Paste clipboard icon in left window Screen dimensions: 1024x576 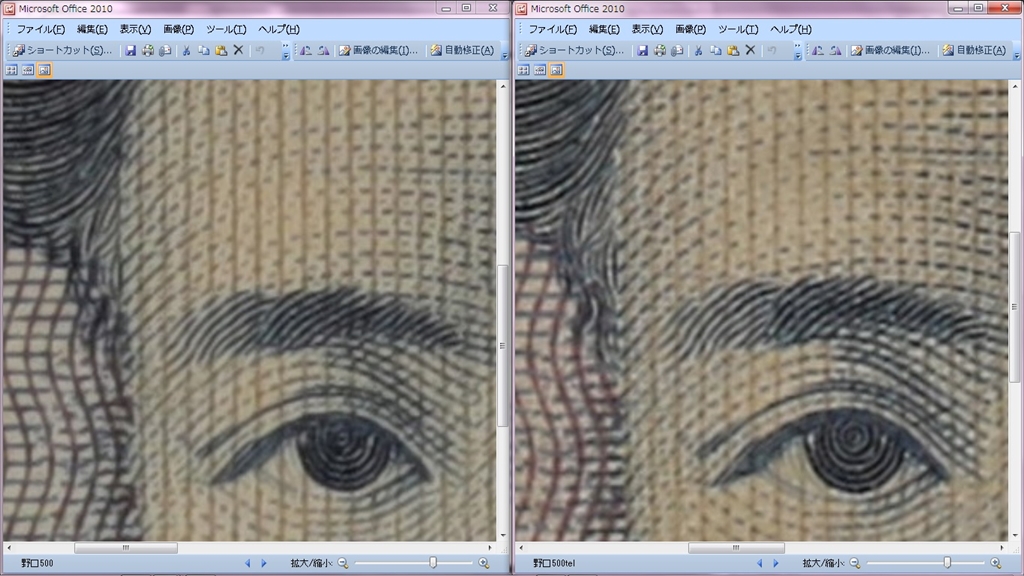(221, 50)
